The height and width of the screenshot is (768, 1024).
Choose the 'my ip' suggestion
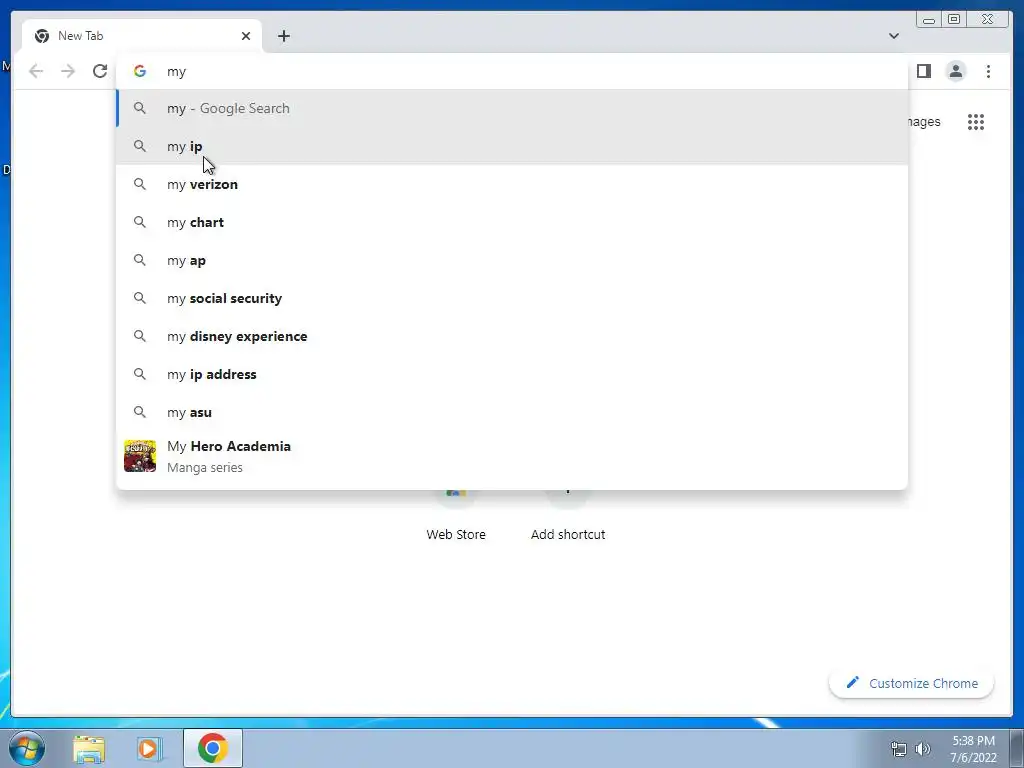point(512,146)
